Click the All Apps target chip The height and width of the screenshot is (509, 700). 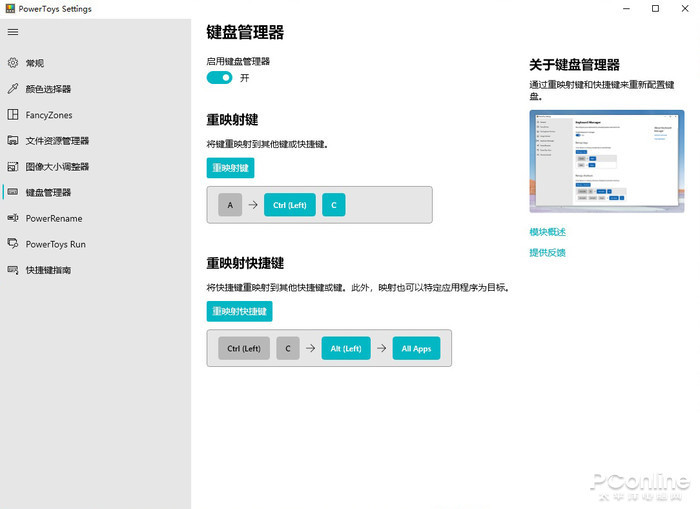416,348
